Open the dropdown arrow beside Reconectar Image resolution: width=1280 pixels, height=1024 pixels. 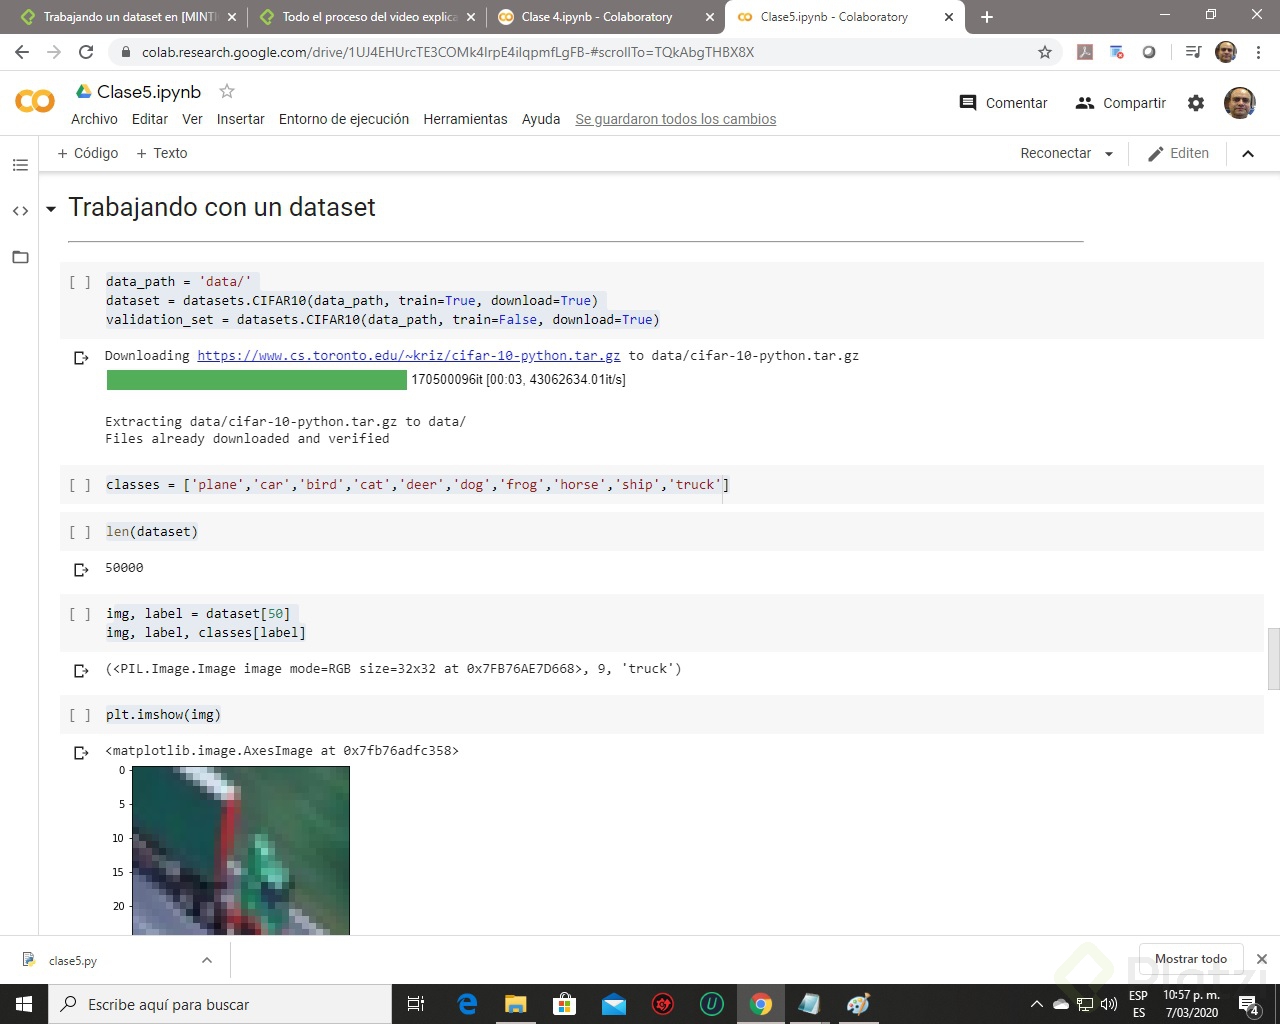click(x=1109, y=154)
